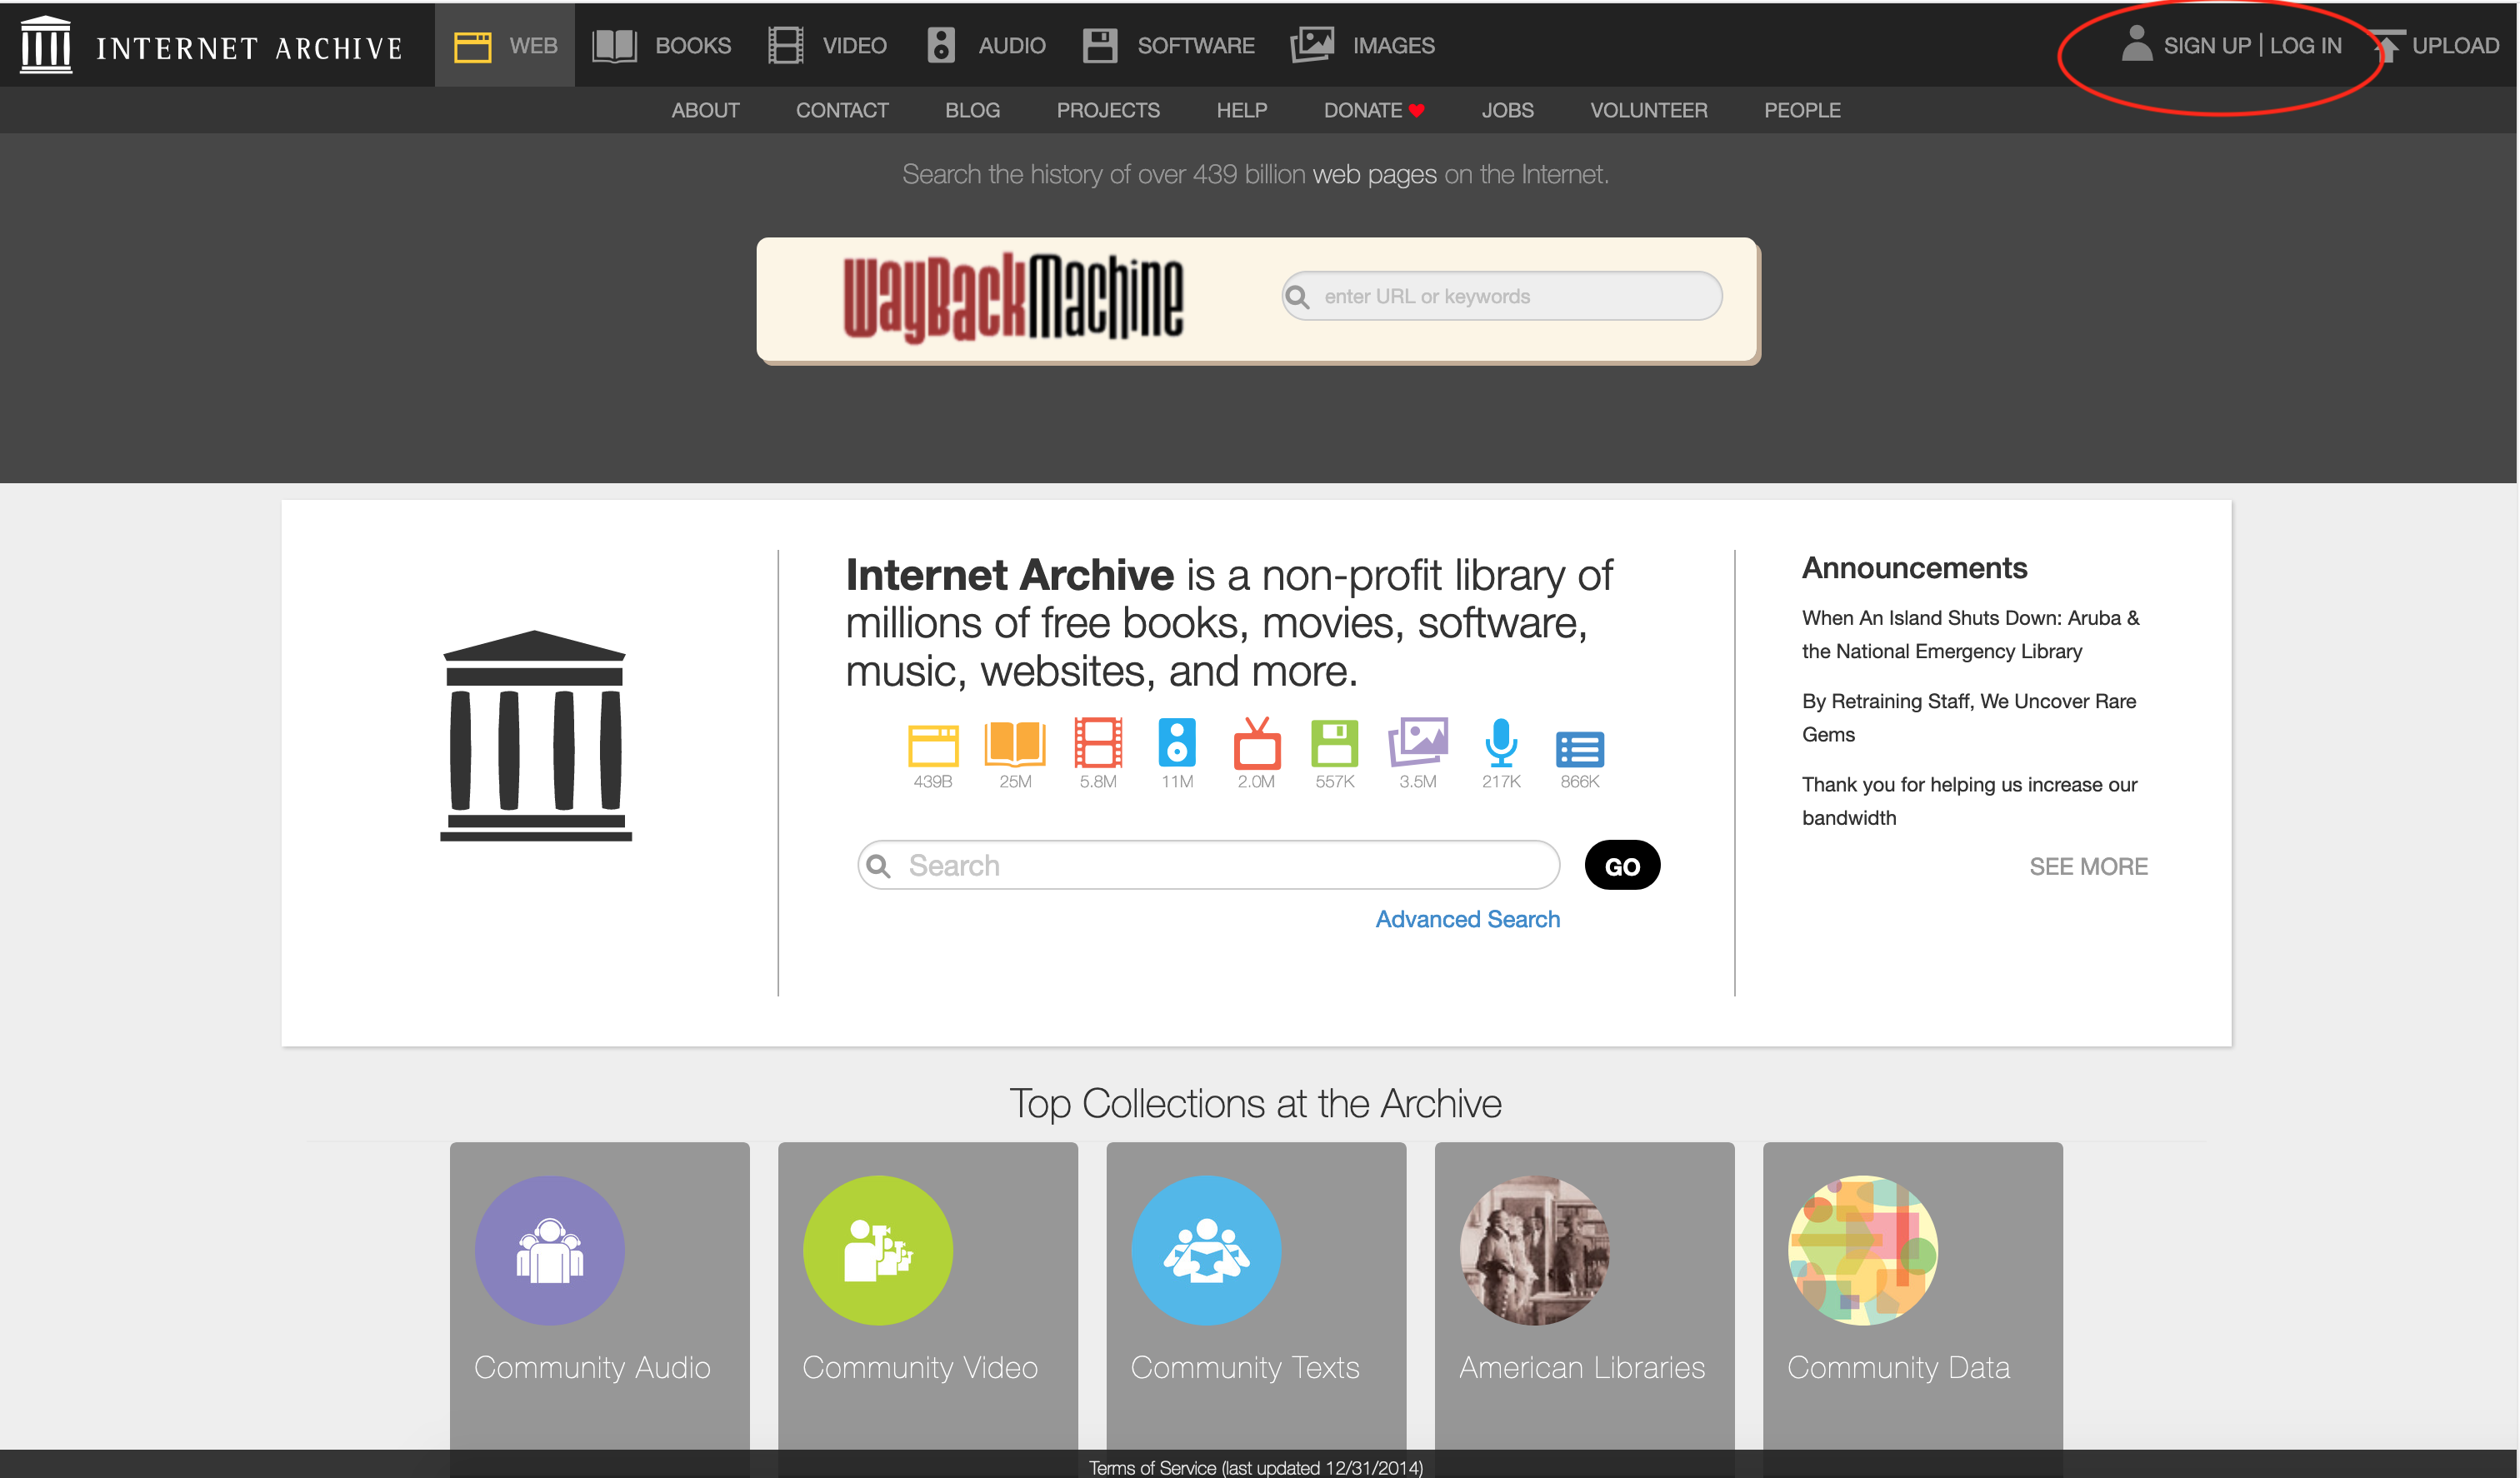Image resolution: width=2520 pixels, height=1478 pixels.
Task: Open the VOLUNTEER menu item
Action: click(x=1649, y=111)
